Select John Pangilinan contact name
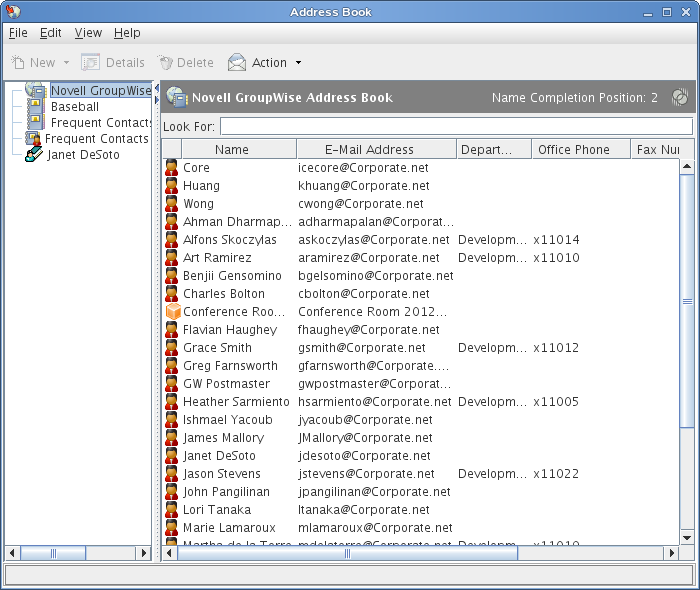The image size is (700, 590). pos(226,491)
